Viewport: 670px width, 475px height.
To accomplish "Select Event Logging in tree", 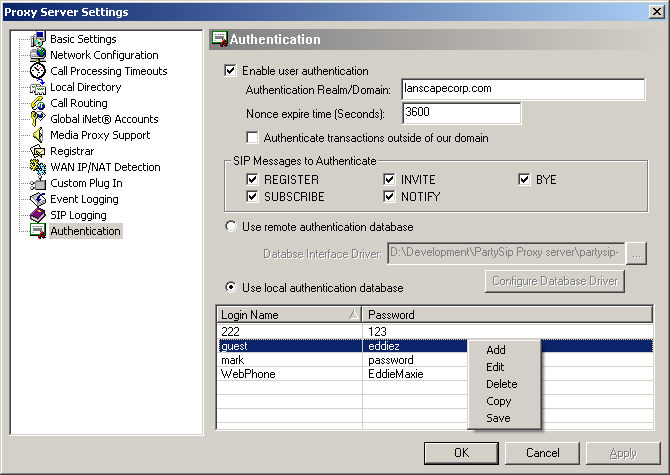I will pyautogui.click(x=84, y=199).
